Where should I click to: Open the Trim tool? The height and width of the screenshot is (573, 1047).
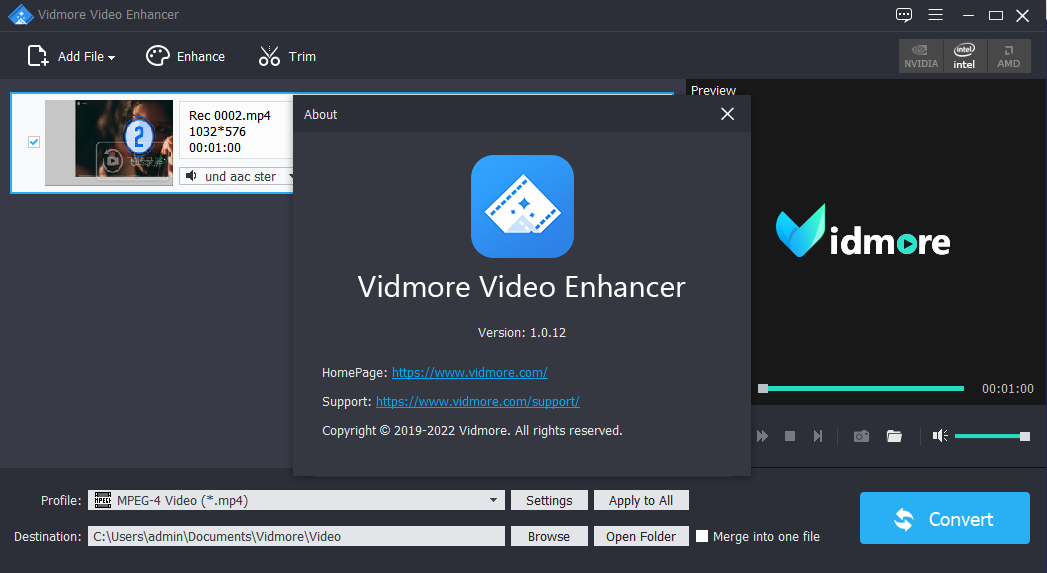[x=287, y=56]
